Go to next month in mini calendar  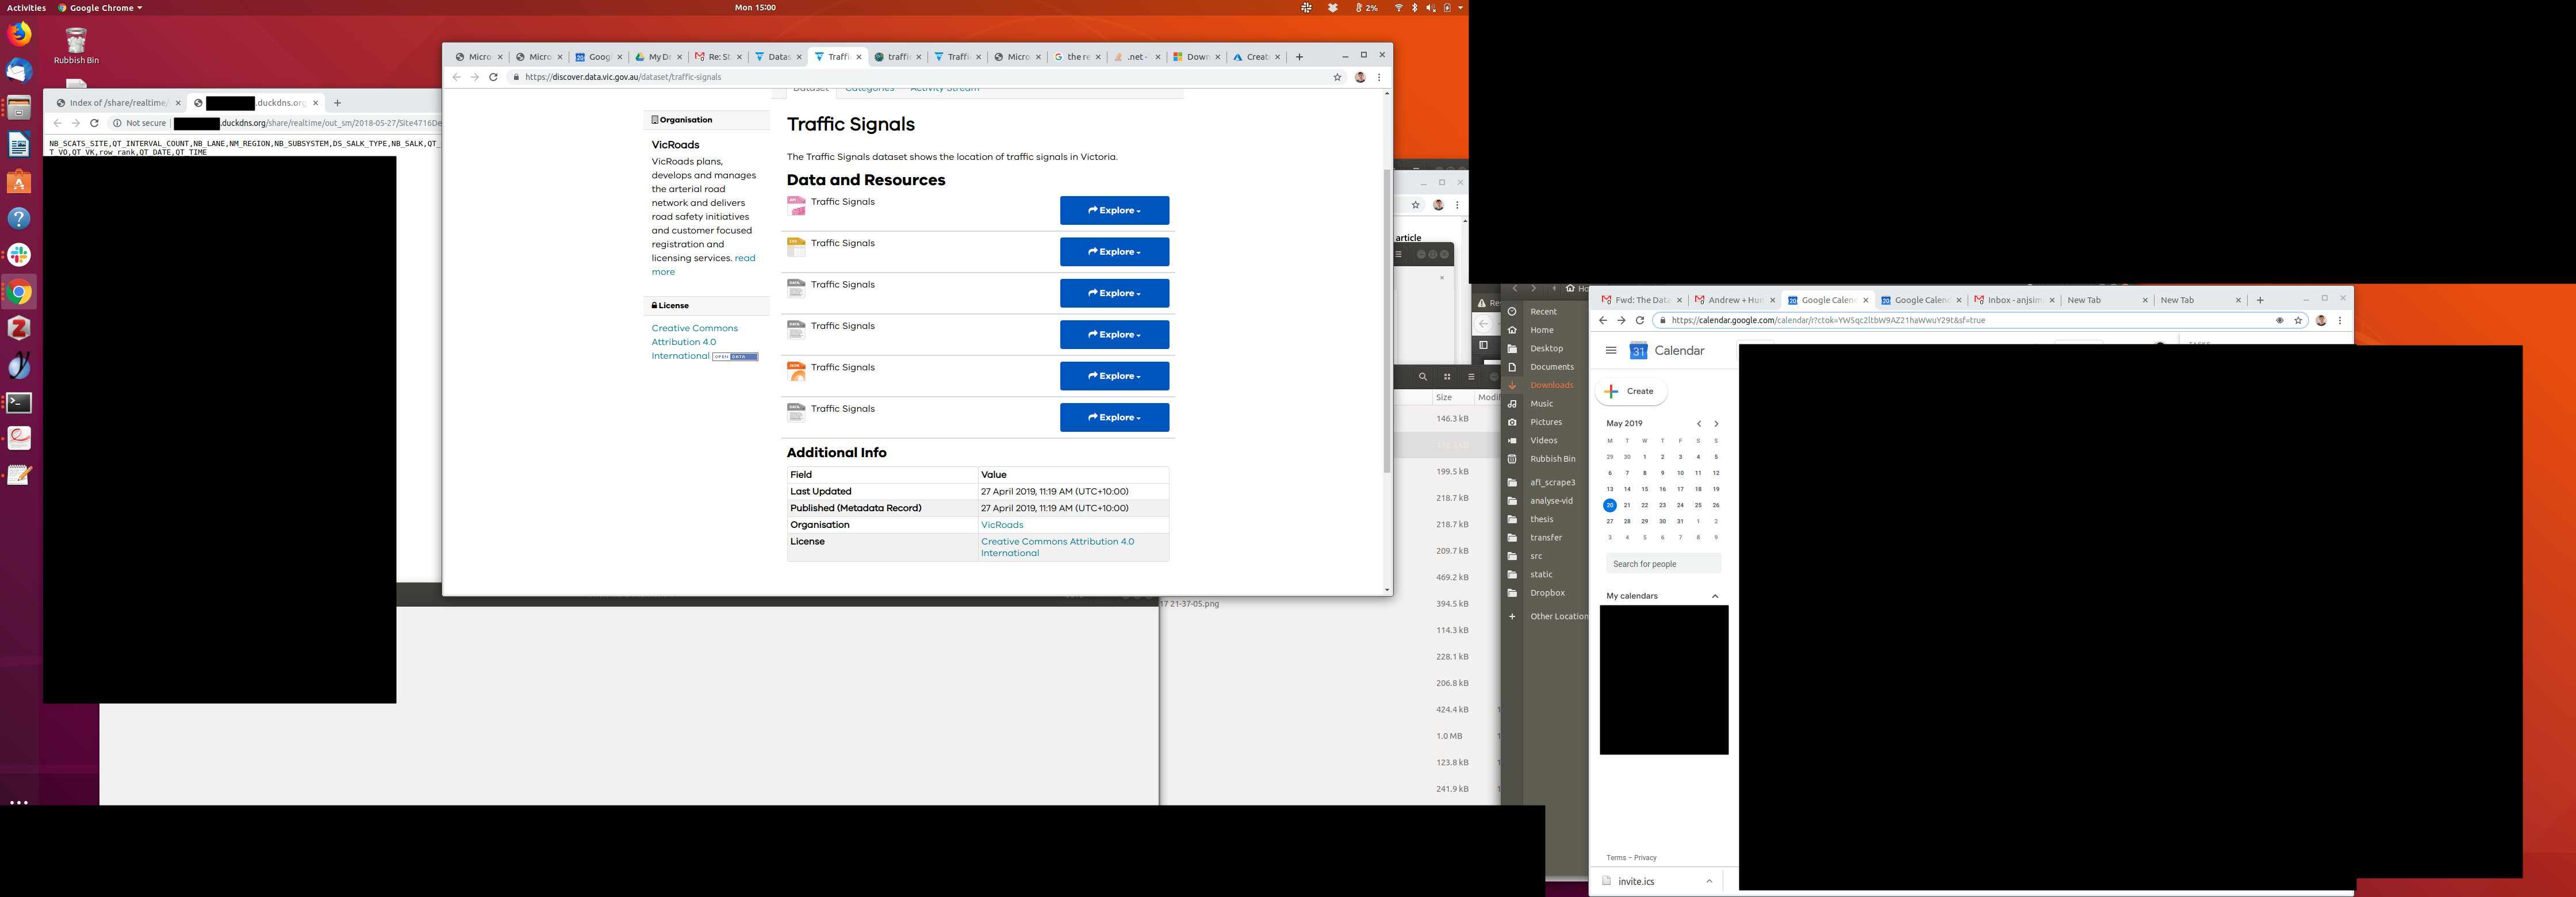1716,424
